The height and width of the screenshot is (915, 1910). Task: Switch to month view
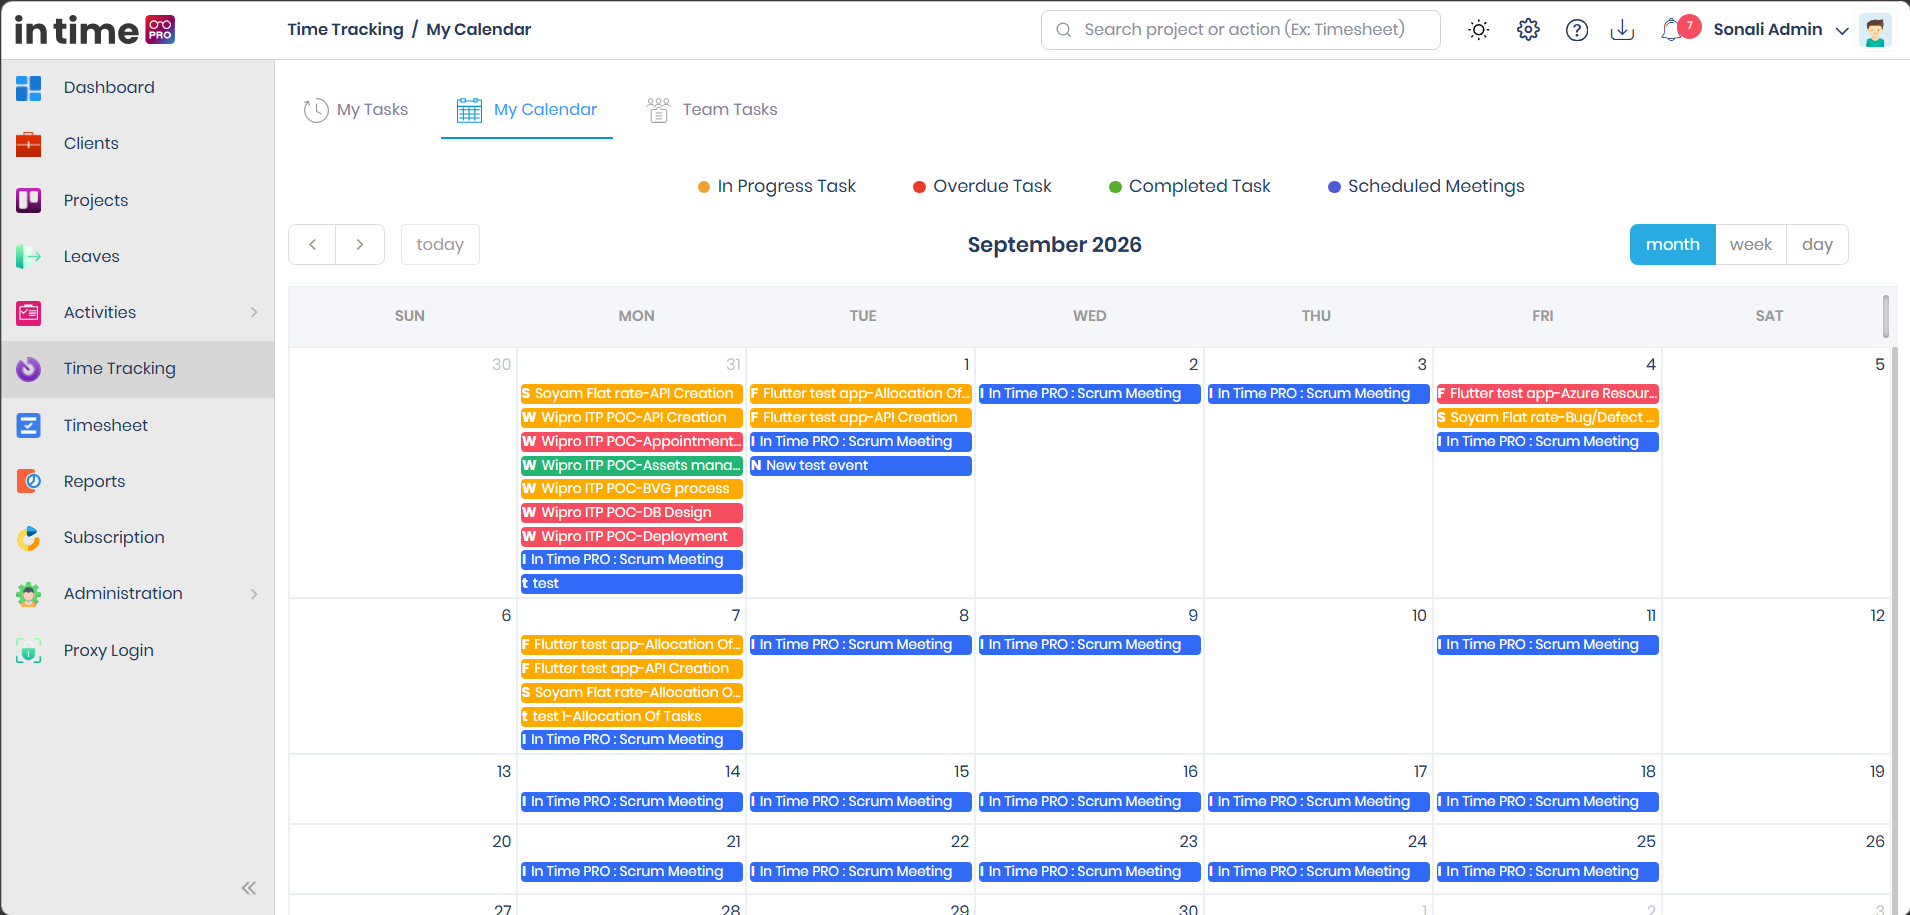point(1672,245)
